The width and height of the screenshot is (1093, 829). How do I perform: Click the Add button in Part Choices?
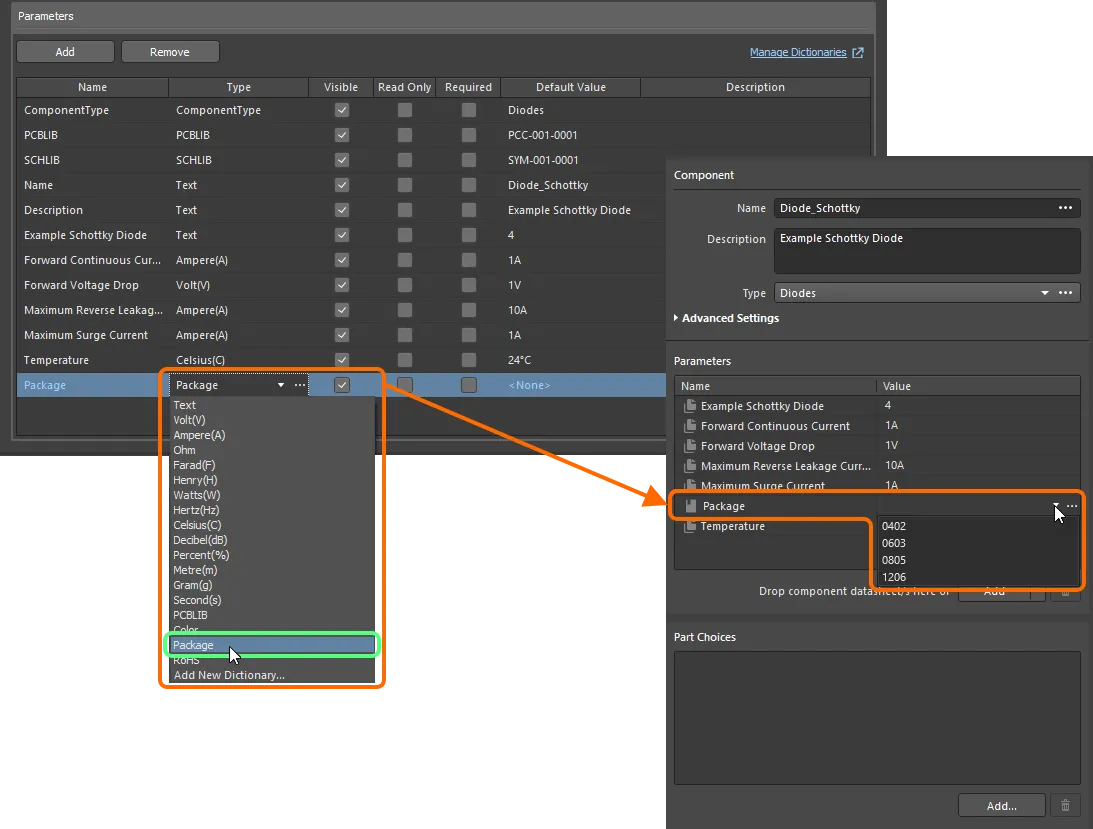pyautogui.click(x=1001, y=805)
